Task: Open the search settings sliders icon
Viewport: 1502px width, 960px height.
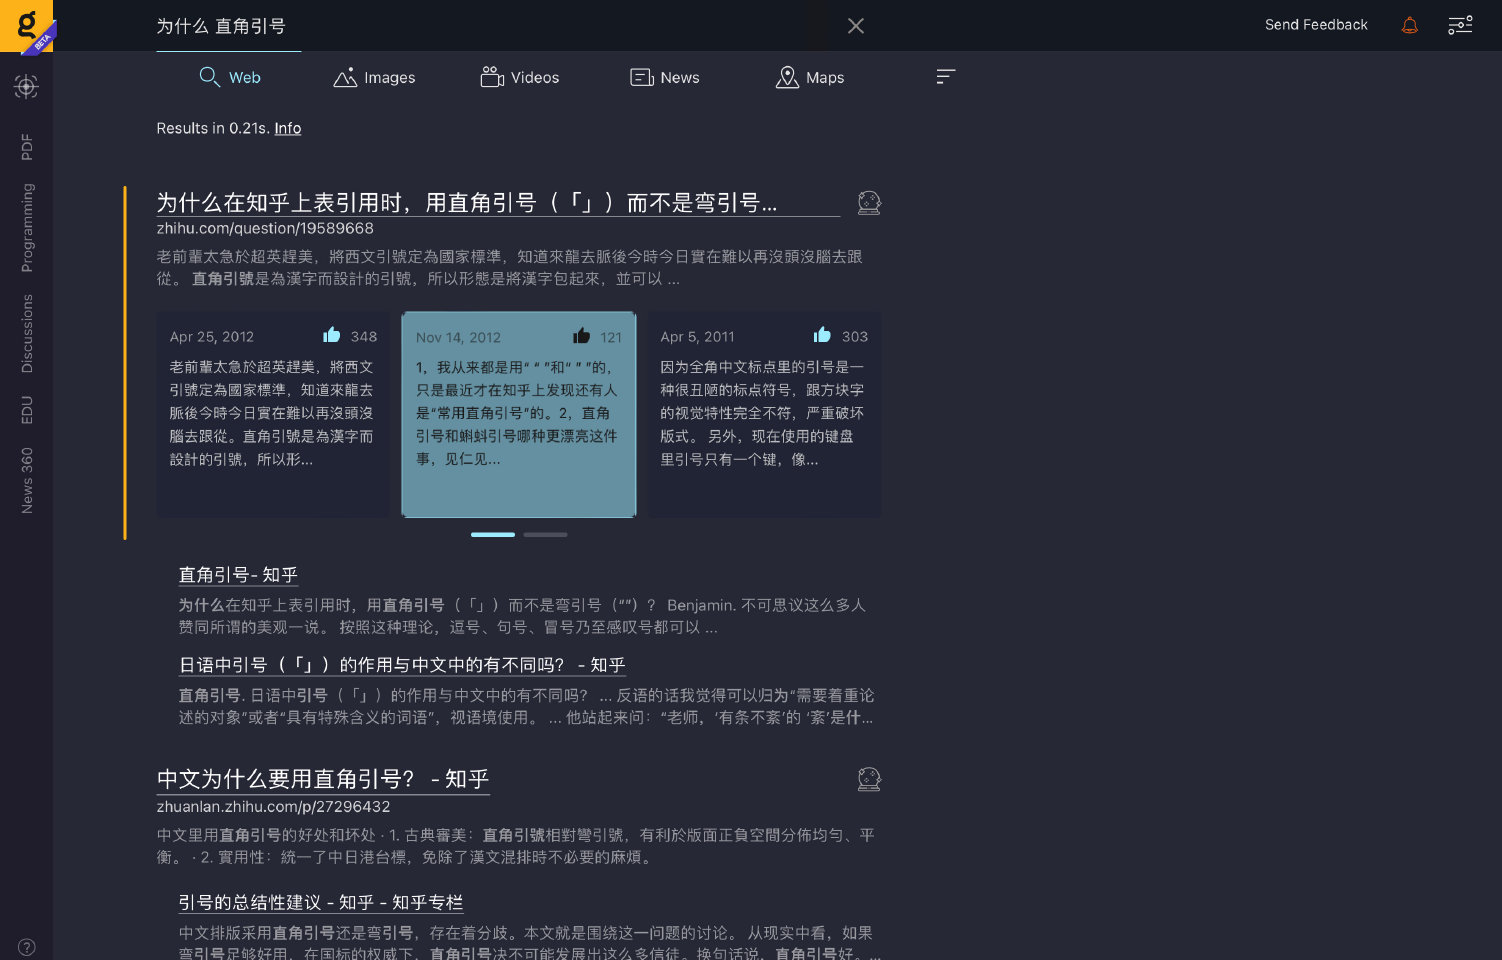Action: click(1460, 25)
